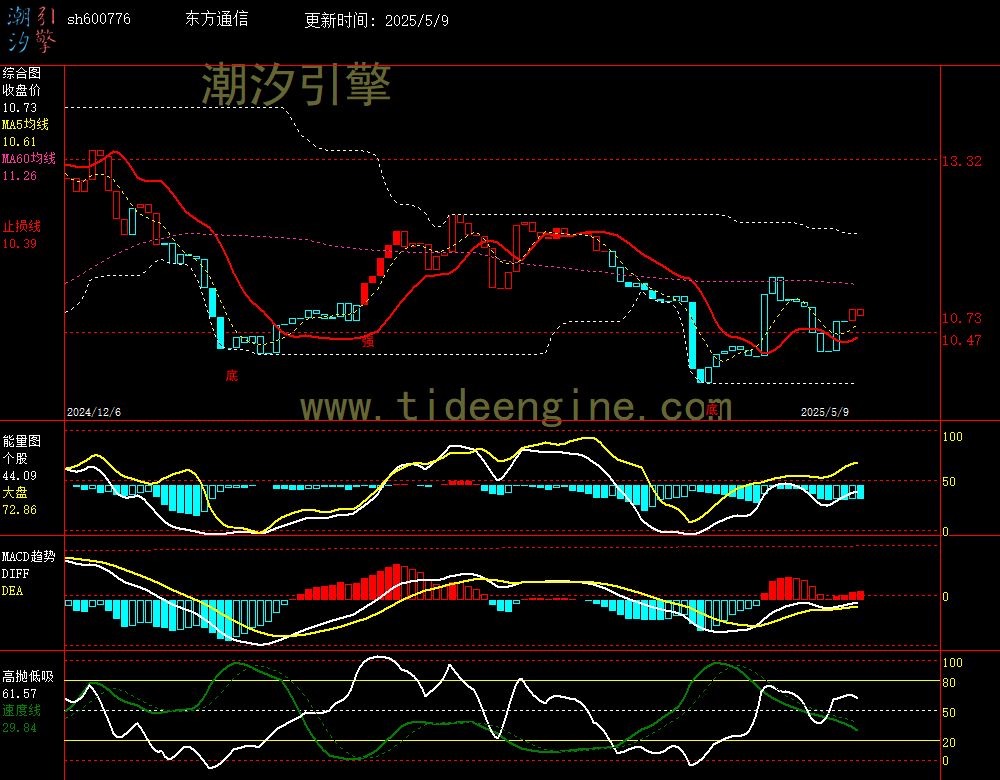
Task: Click the start date 2024/12/6
Action: tap(94, 412)
